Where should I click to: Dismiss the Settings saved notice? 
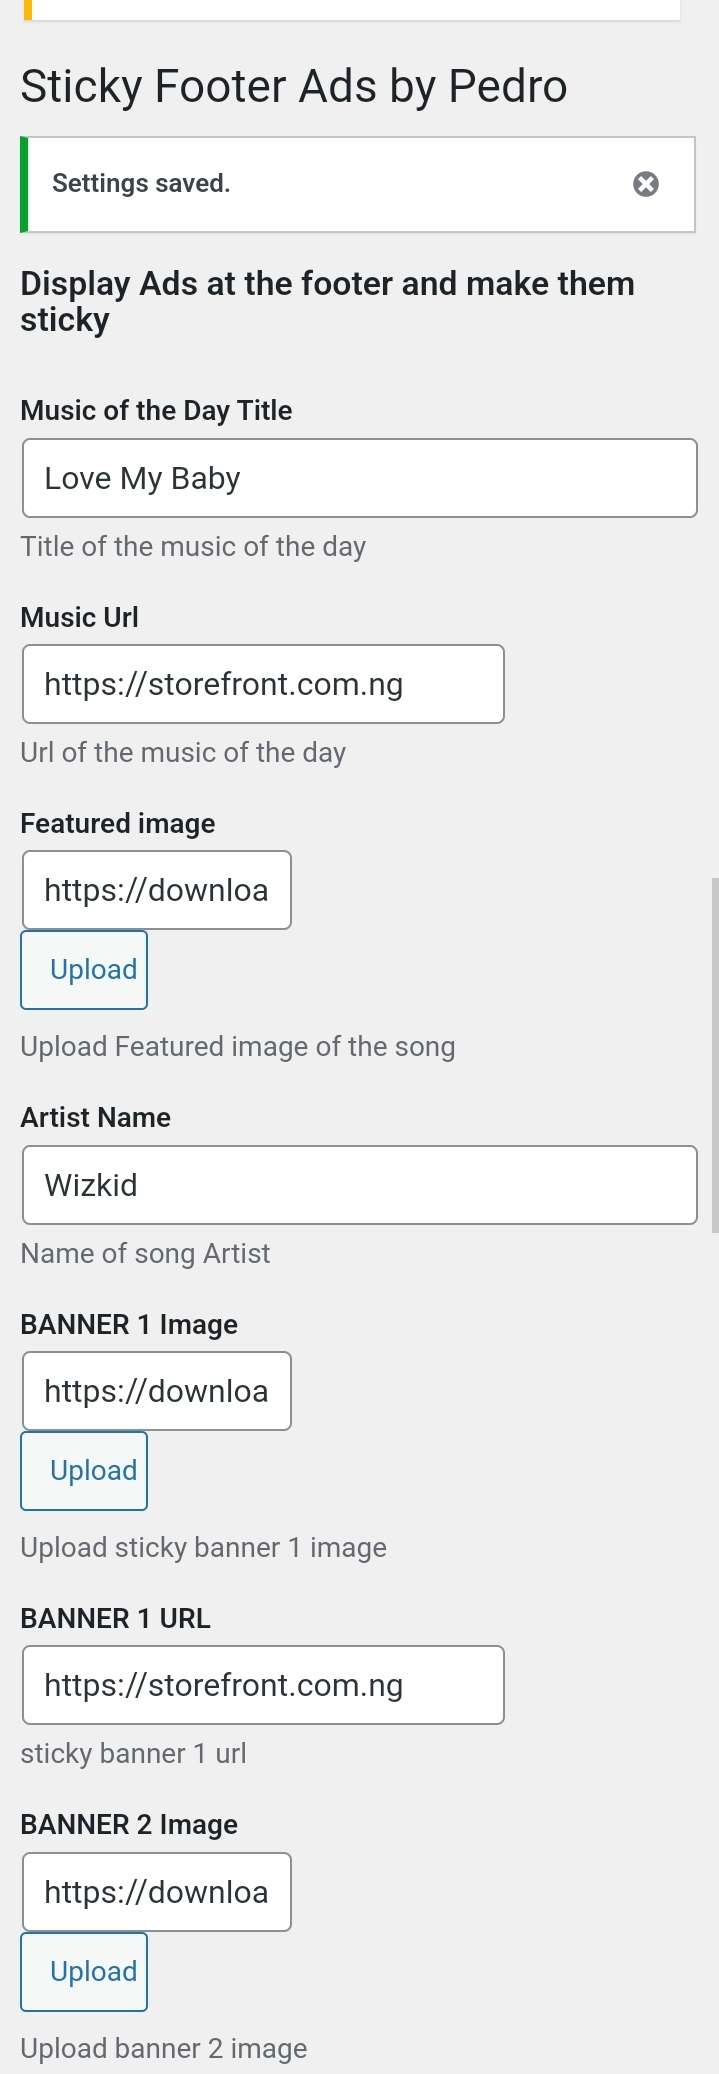pos(646,184)
